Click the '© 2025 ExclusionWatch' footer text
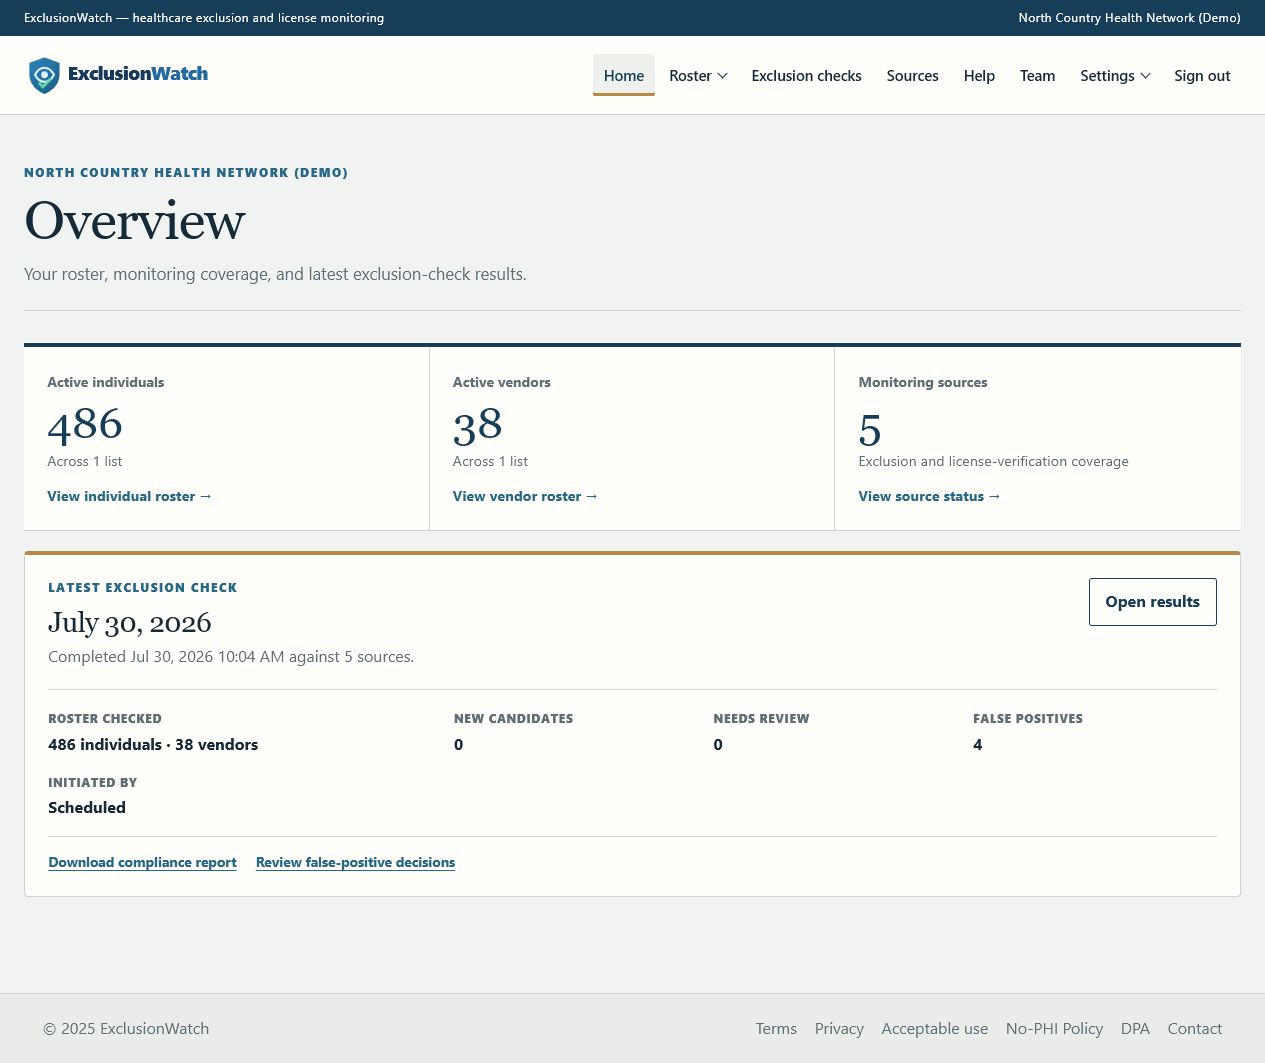Image resolution: width=1265 pixels, height=1063 pixels. point(126,1029)
